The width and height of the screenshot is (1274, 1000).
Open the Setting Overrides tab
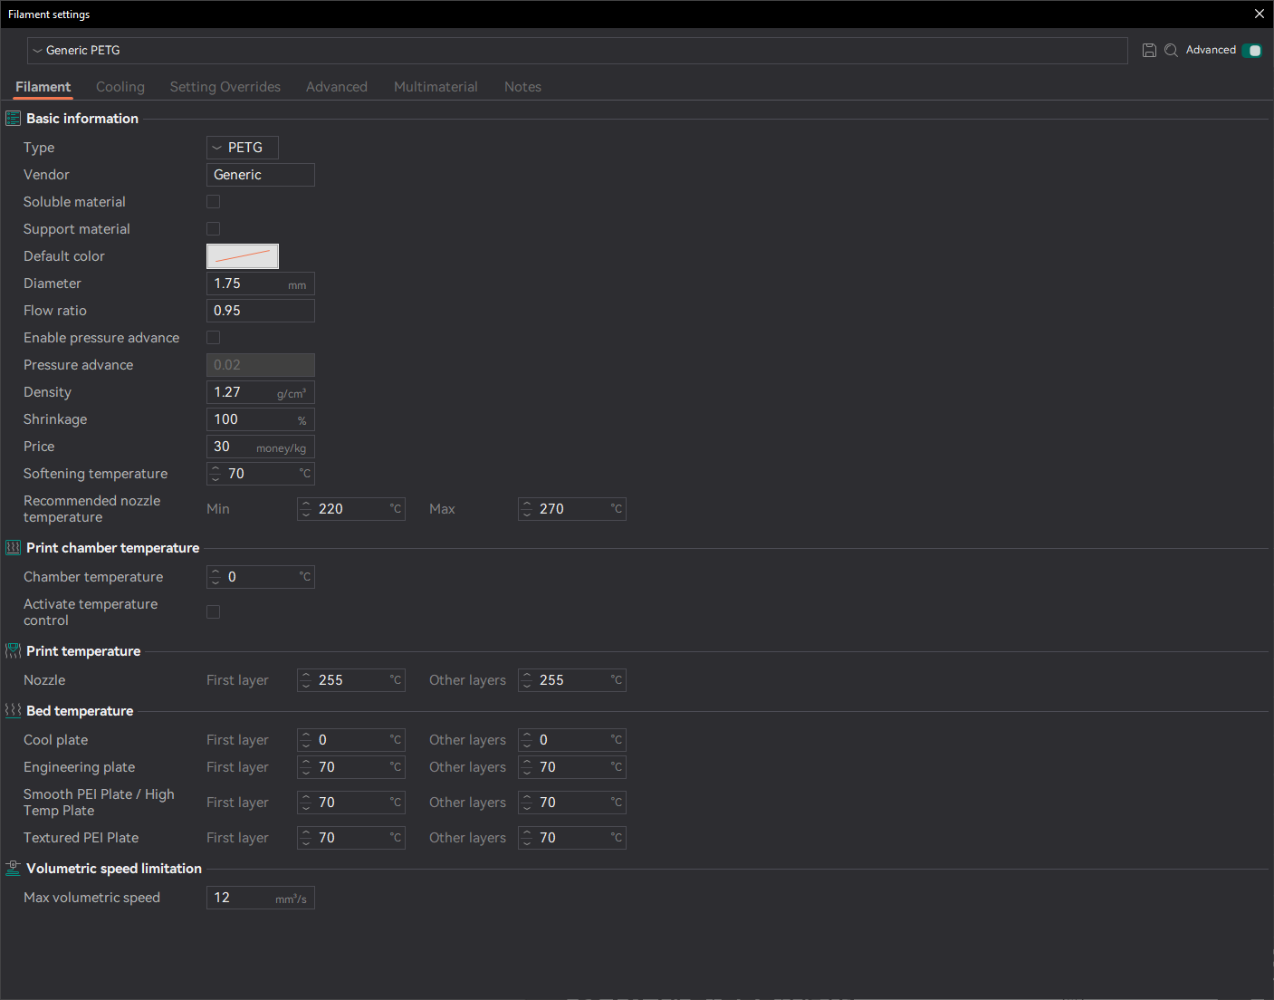click(x=225, y=87)
